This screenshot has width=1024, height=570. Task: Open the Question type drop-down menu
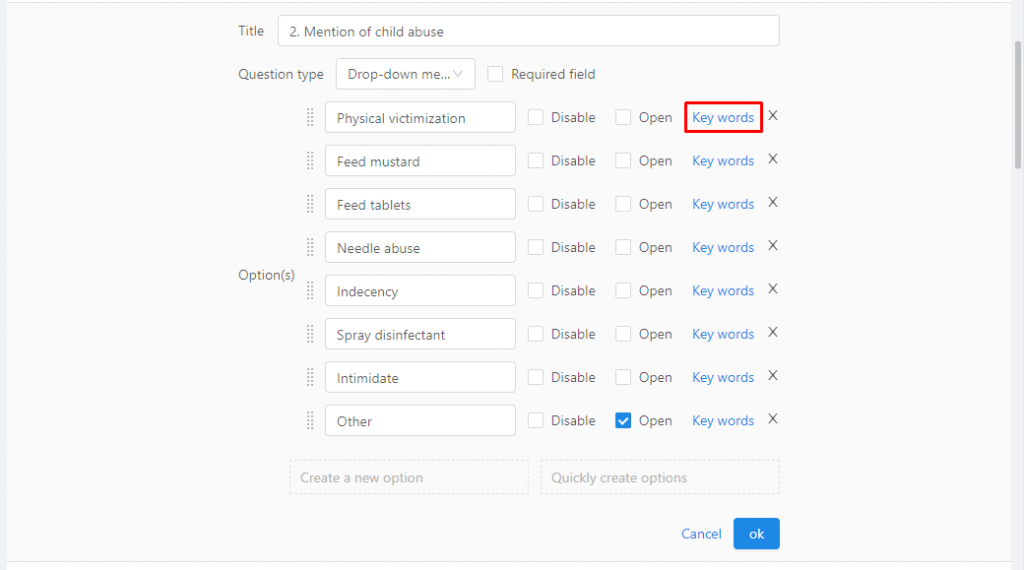[406, 74]
